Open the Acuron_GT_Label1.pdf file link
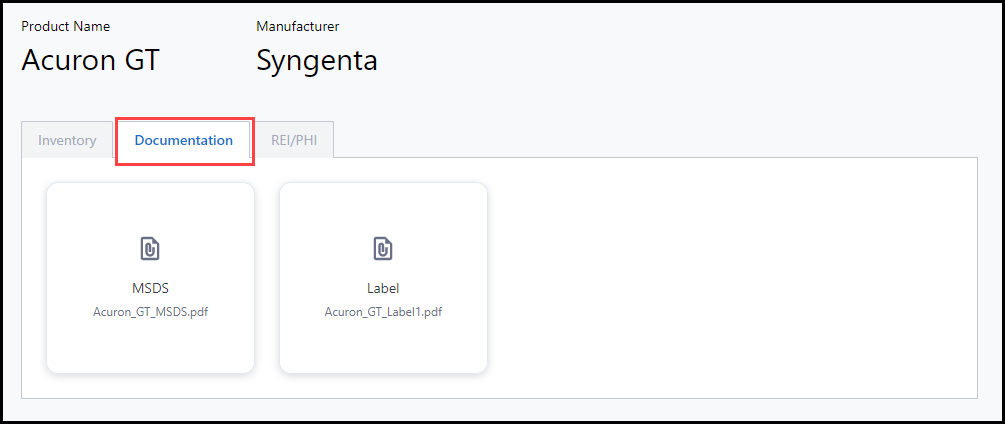Image resolution: width=1005 pixels, height=424 pixels. pos(383,311)
